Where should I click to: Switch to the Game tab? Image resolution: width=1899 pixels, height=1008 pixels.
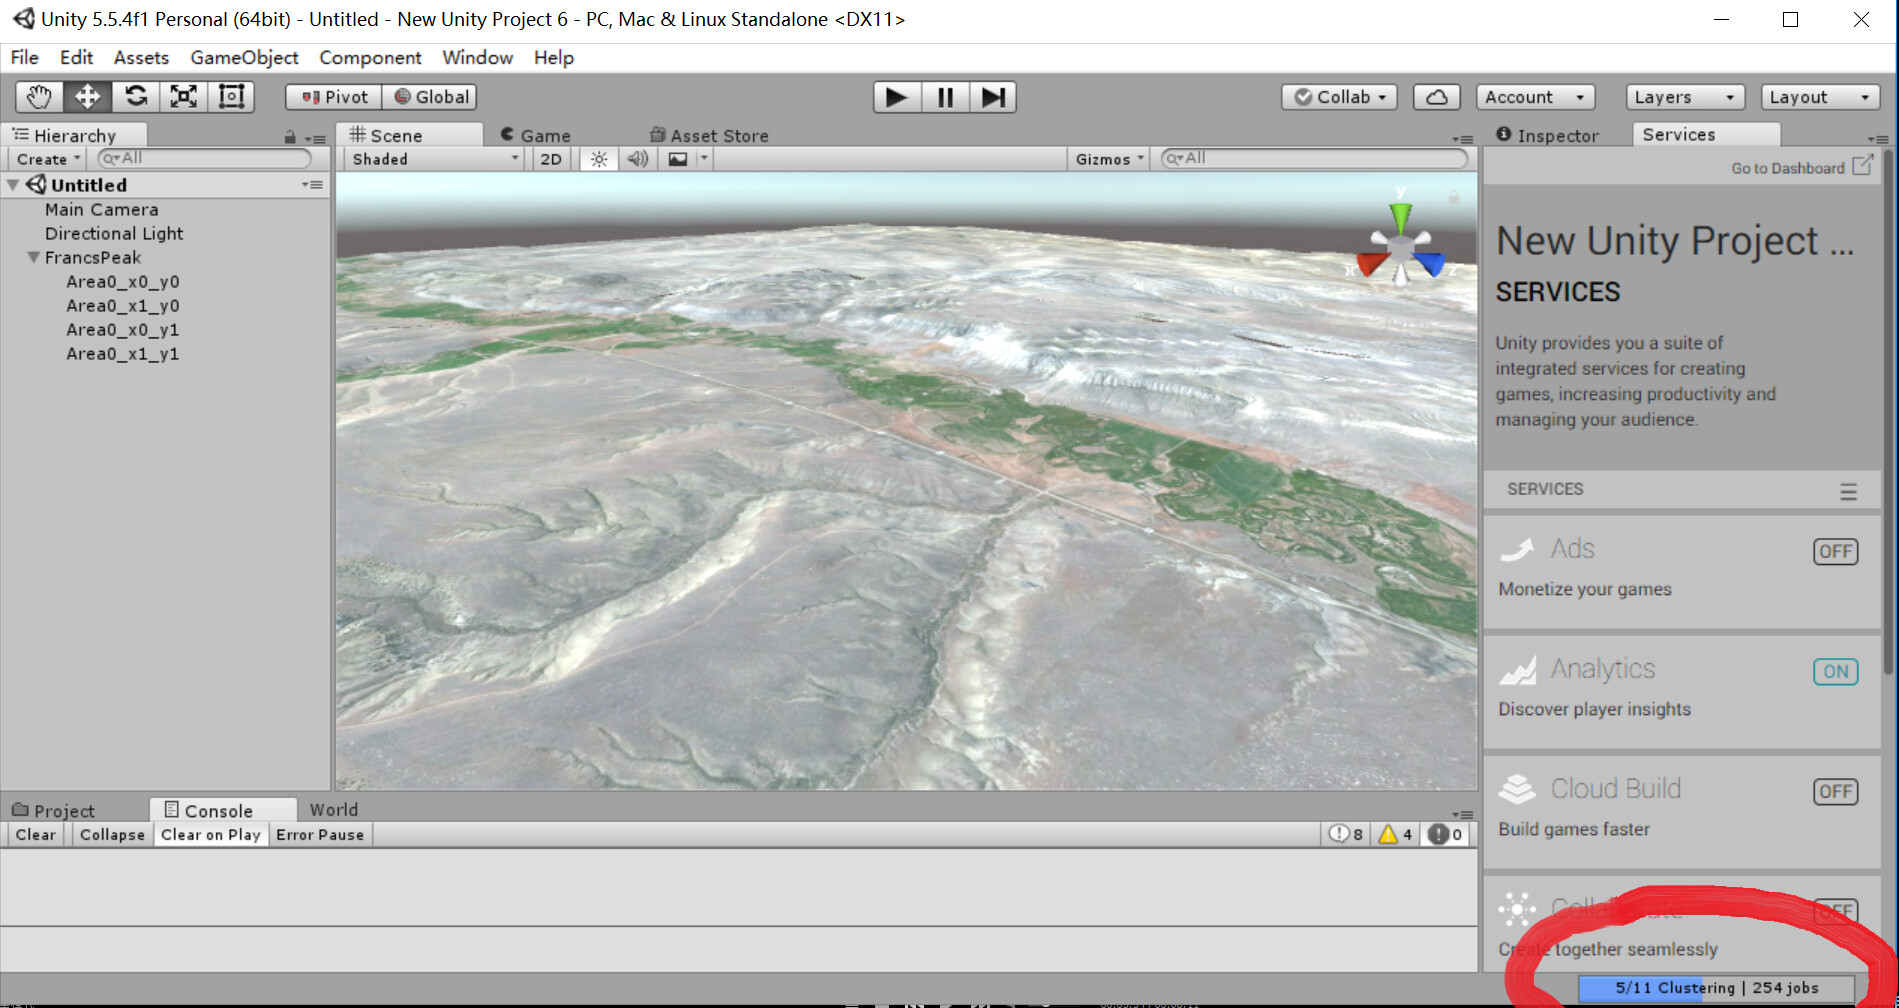point(543,134)
